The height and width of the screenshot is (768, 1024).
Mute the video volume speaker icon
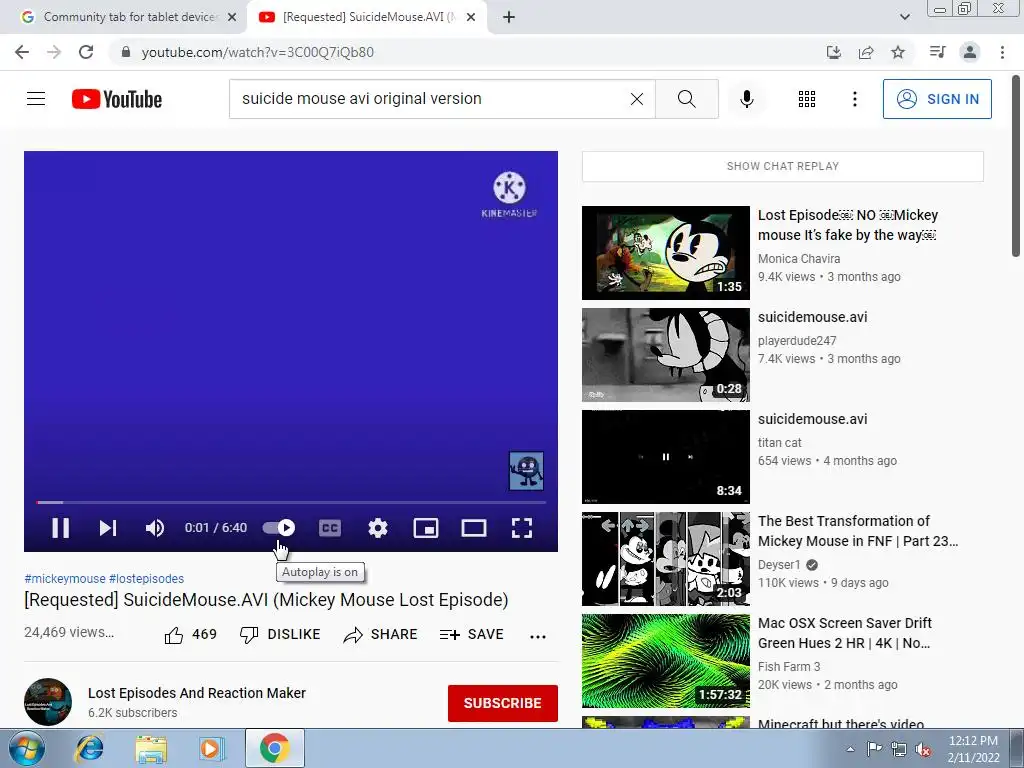point(155,528)
